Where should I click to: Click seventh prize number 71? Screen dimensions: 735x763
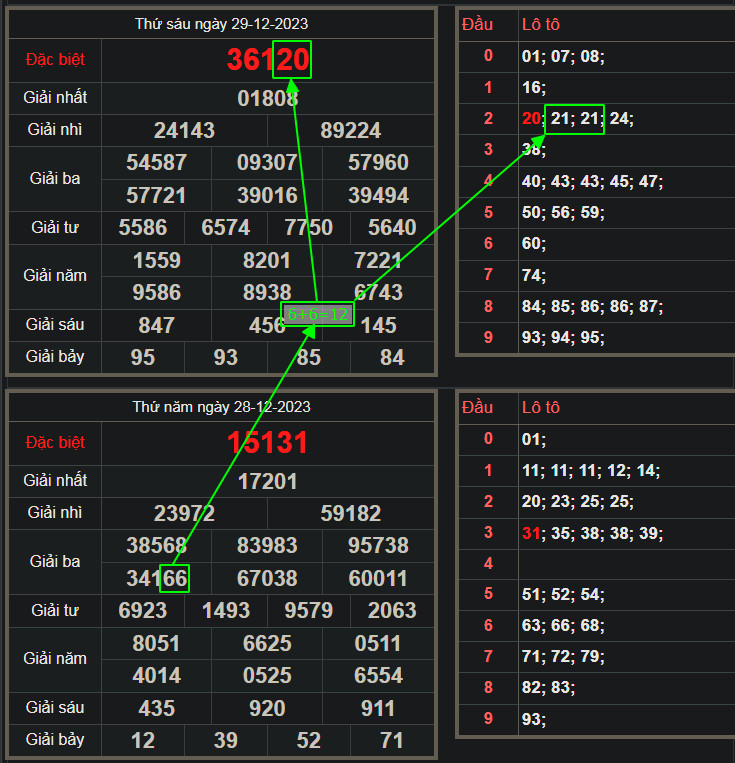pyautogui.click(x=392, y=740)
